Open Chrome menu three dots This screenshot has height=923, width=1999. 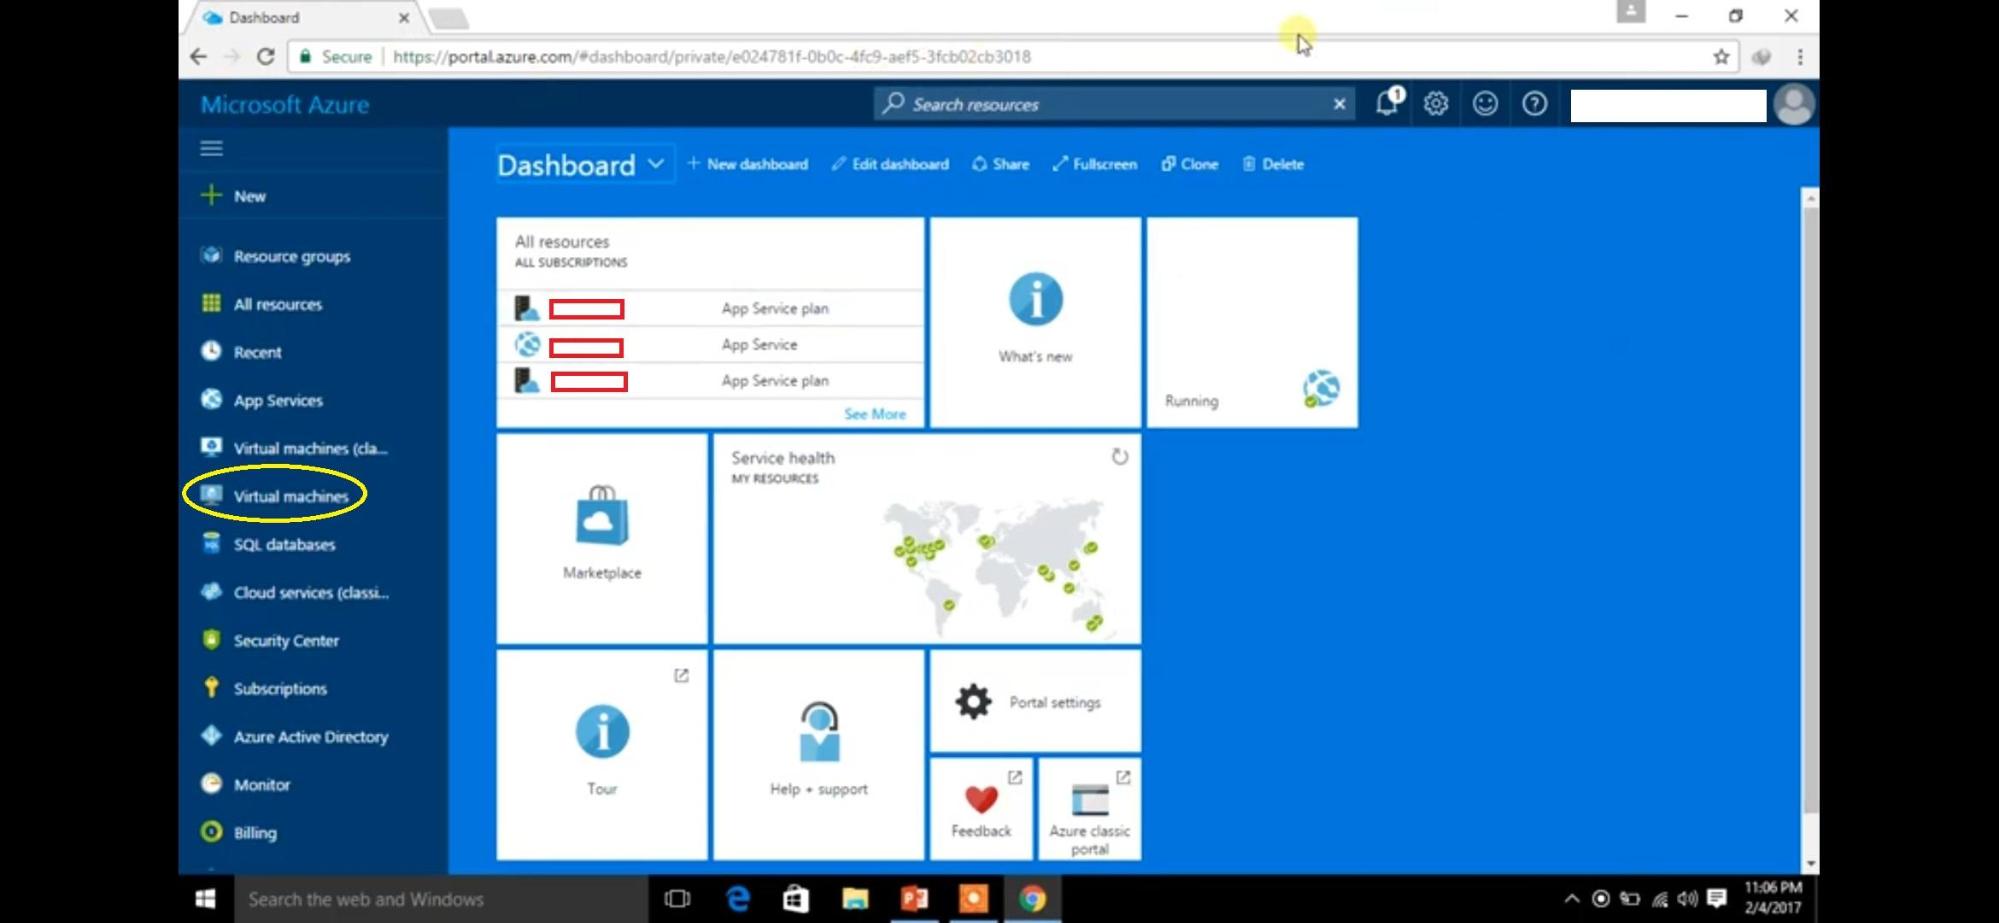click(1800, 57)
